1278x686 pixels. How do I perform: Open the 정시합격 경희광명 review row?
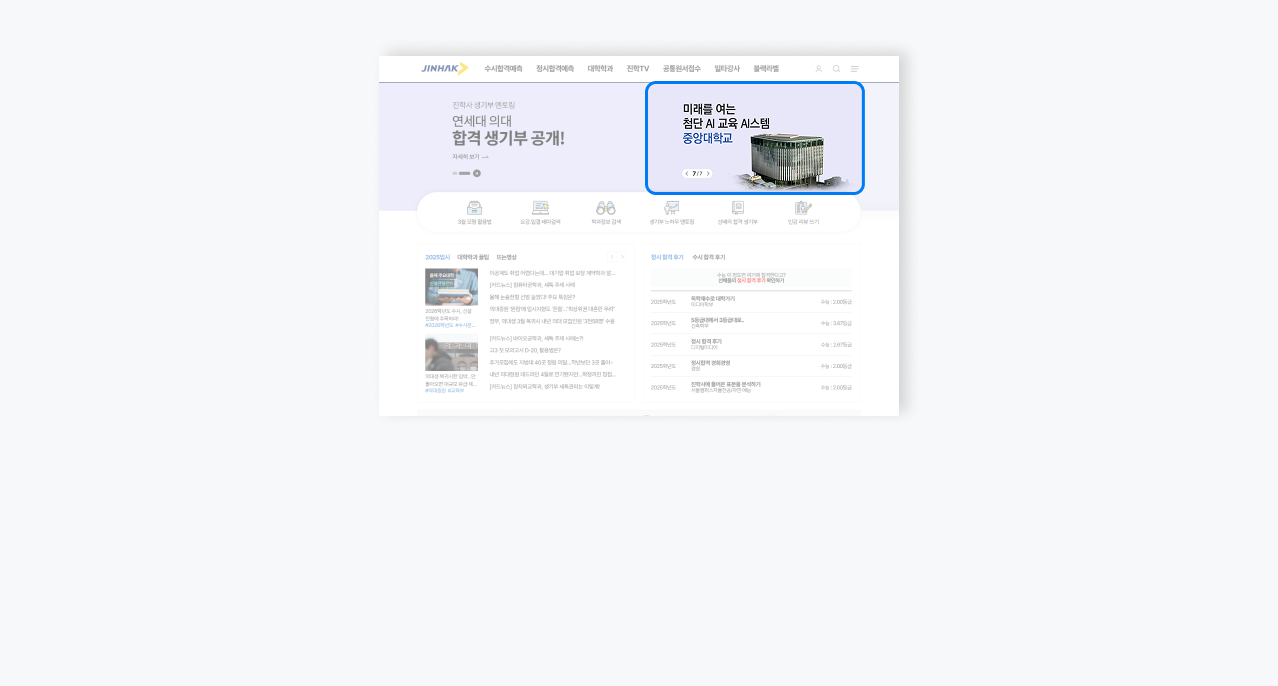(x=751, y=365)
